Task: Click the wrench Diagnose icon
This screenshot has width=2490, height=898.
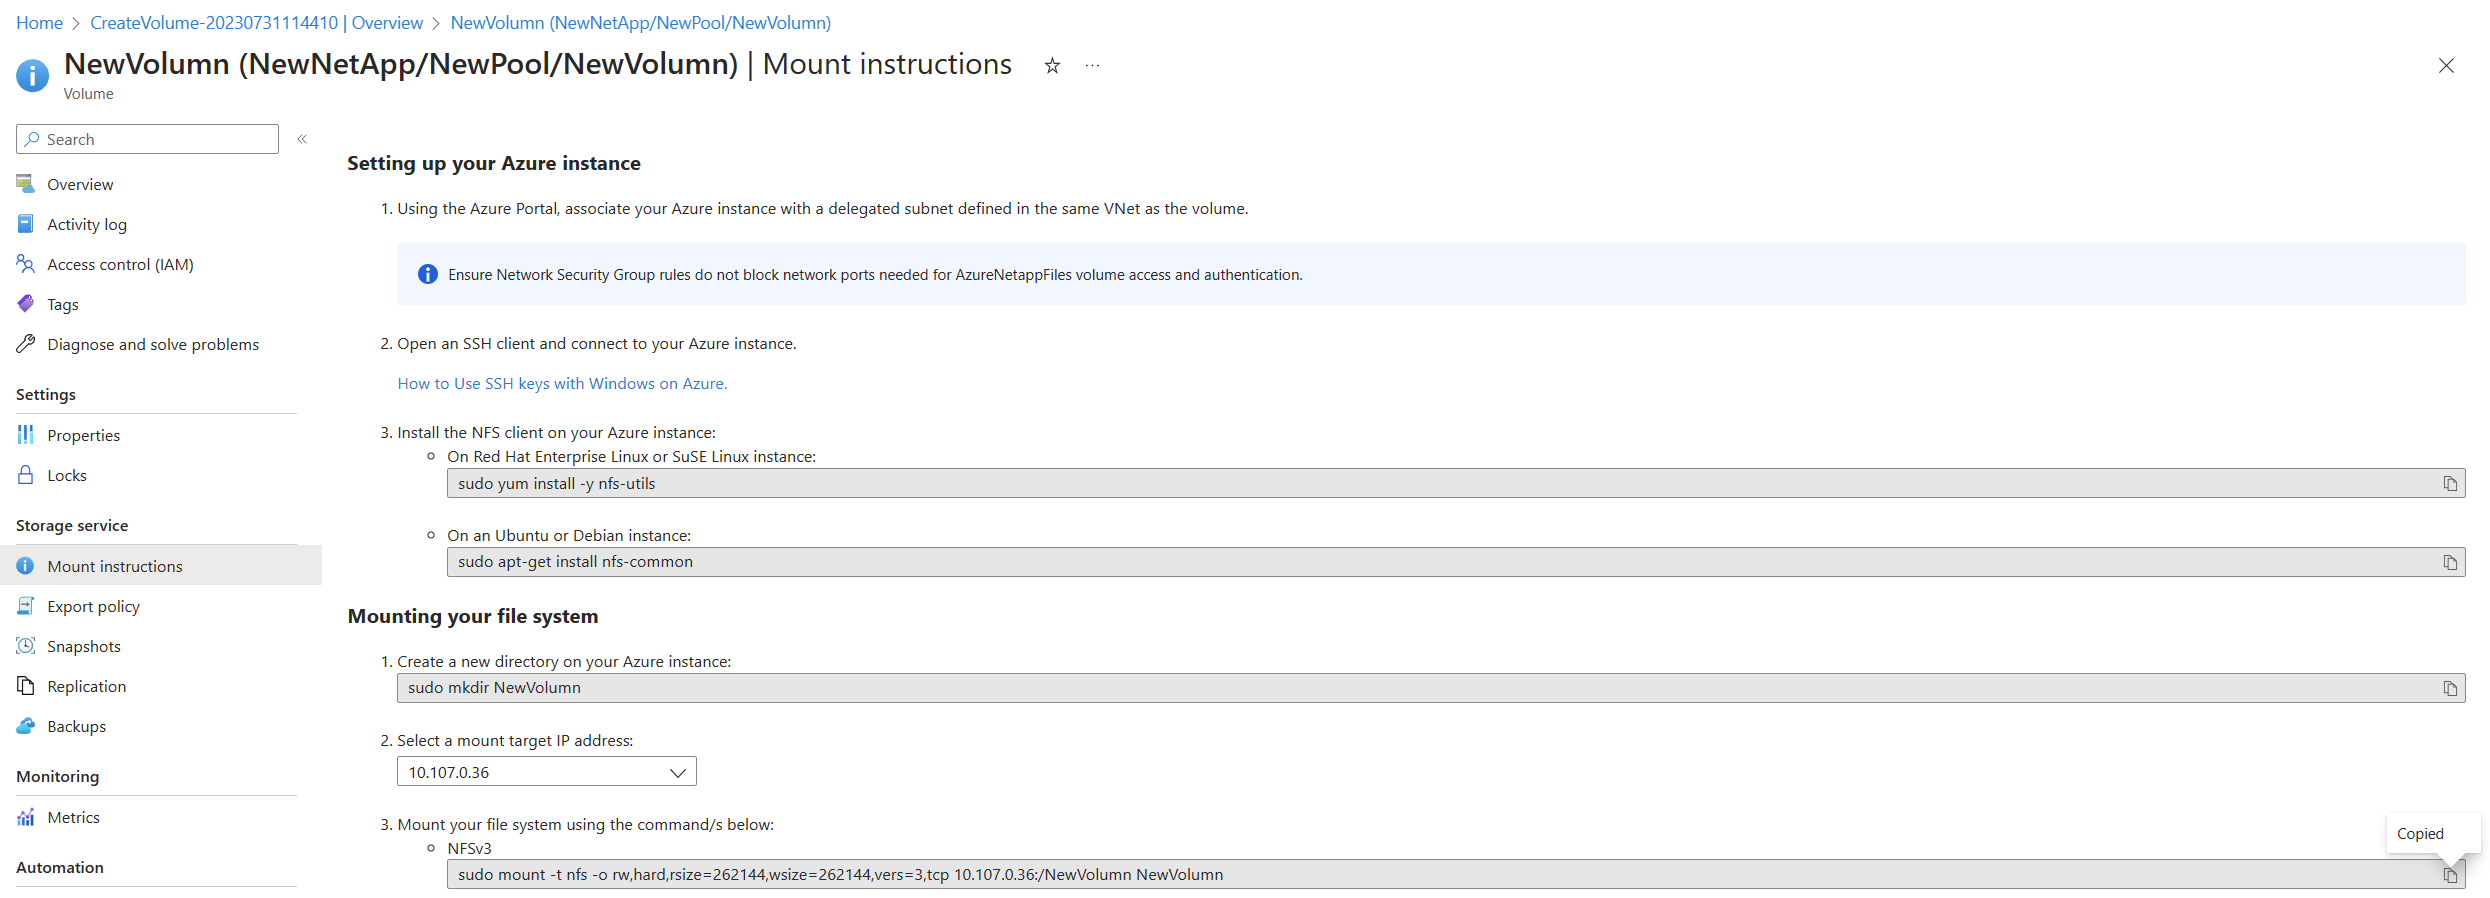Action: point(26,343)
